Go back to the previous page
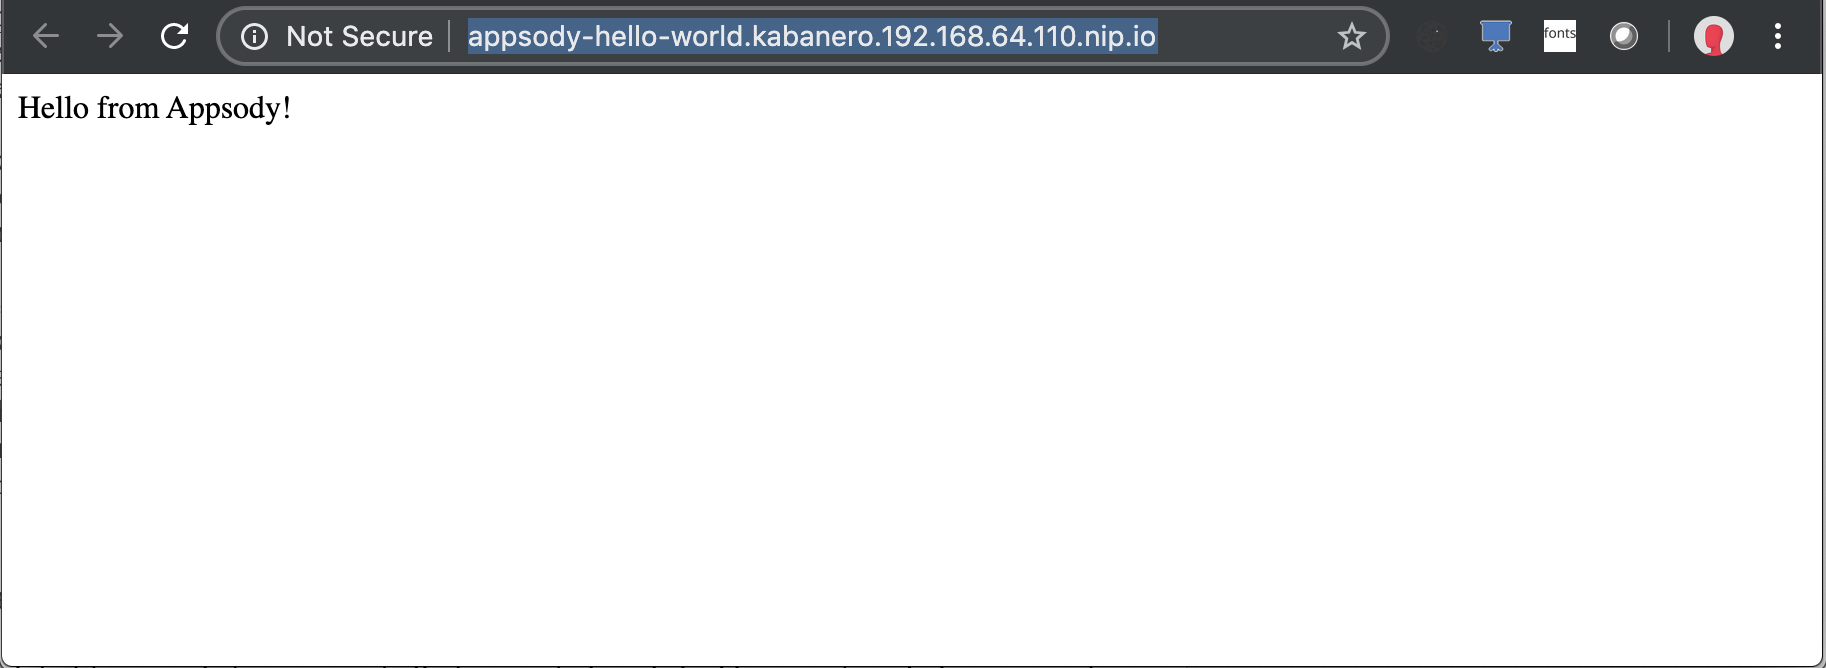 point(46,36)
